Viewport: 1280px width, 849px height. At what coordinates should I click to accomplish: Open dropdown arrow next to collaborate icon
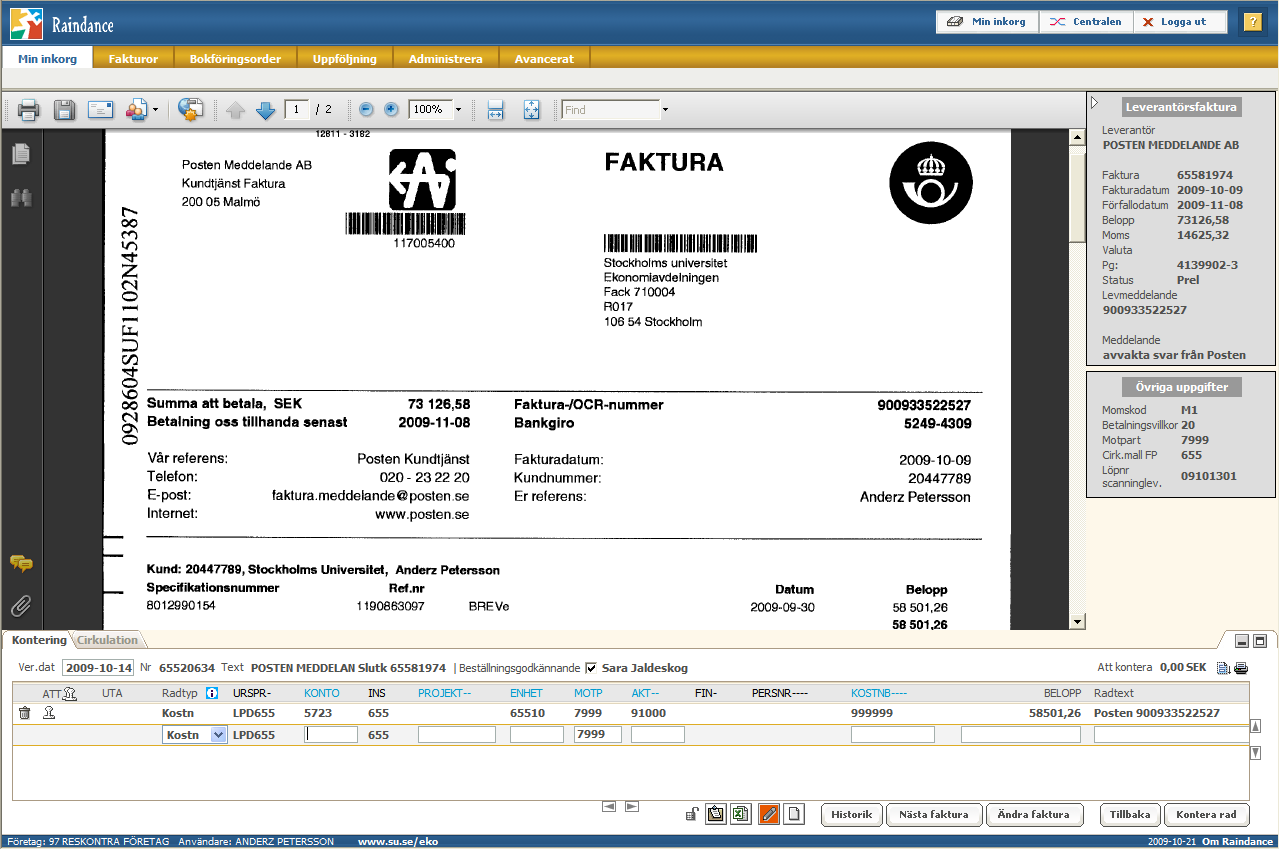click(155, 110)
